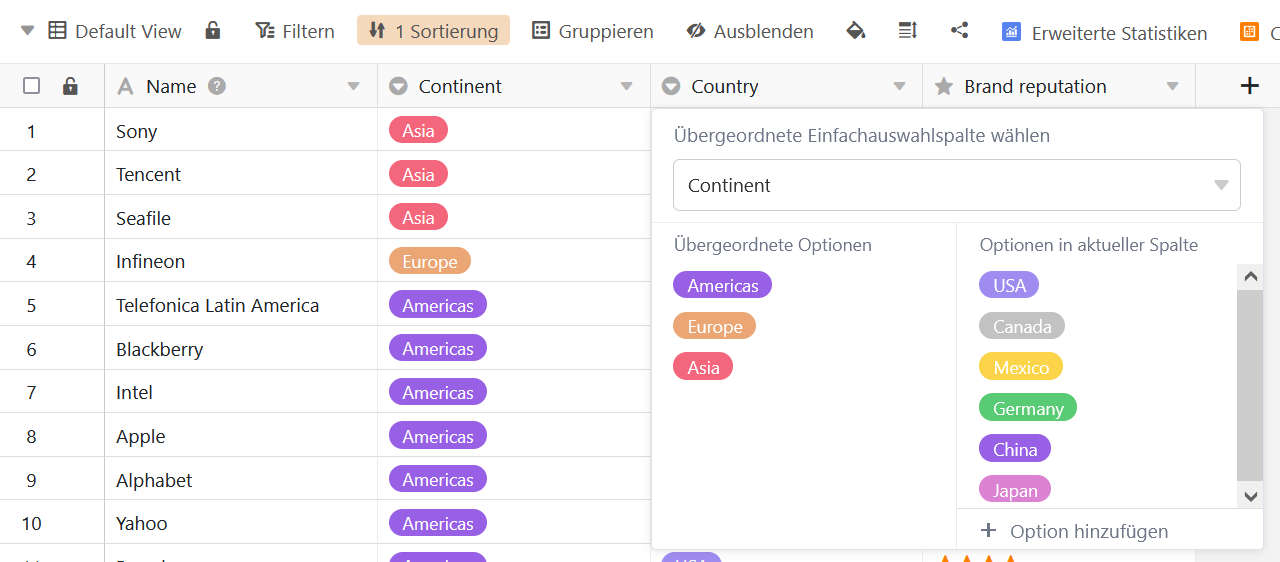1280x562 pixels.
Task: Click the Erweiterte Statistiken chart icon
Action: (1012, 32)
